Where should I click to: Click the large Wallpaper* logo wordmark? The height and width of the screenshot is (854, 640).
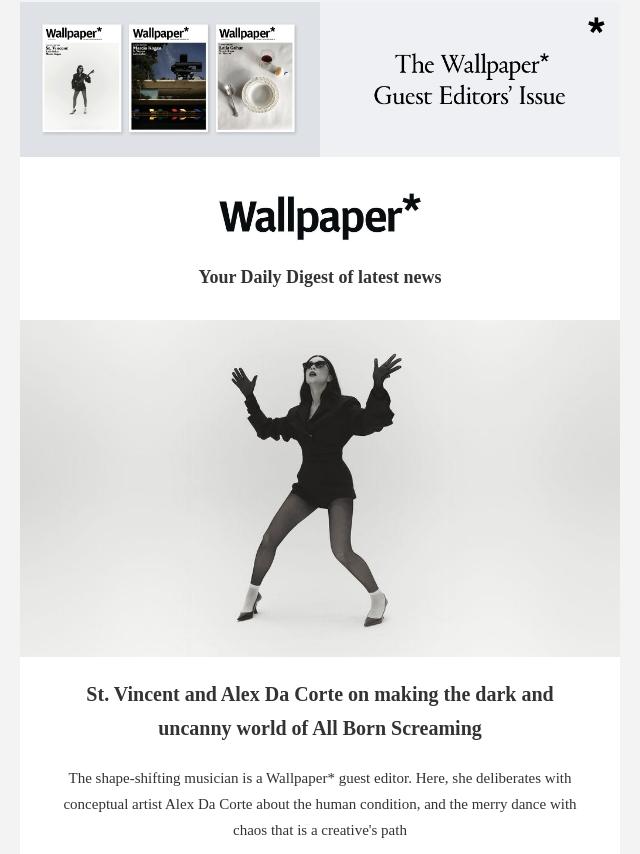[320, 216]
